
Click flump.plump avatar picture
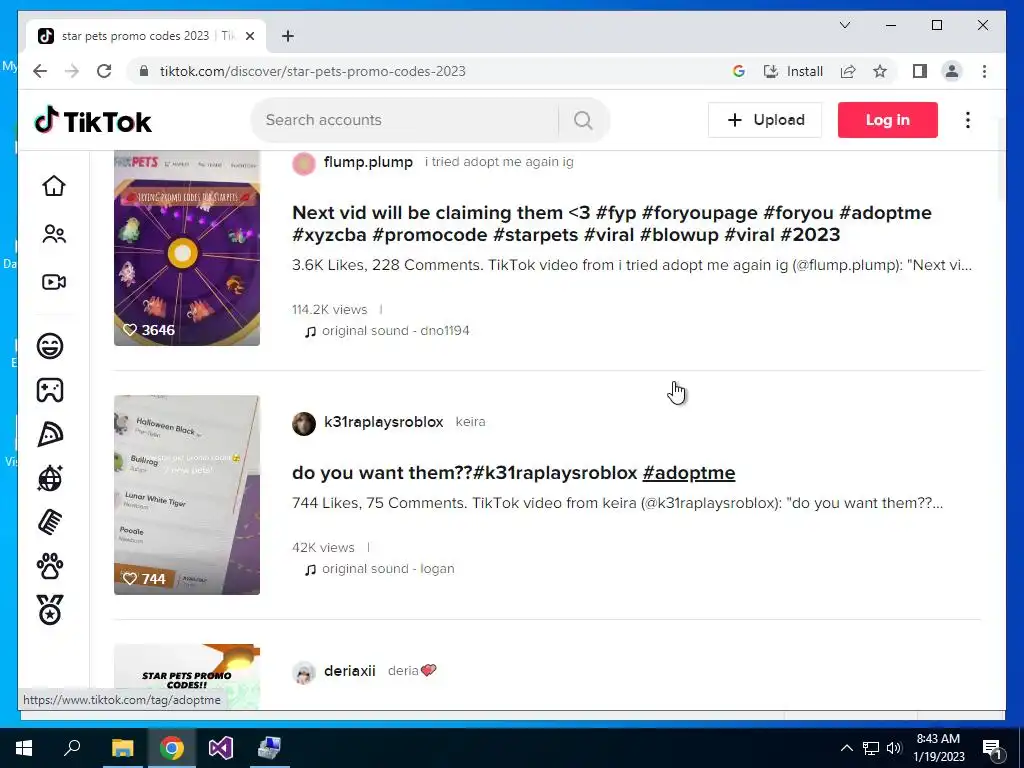pos(304,163)
